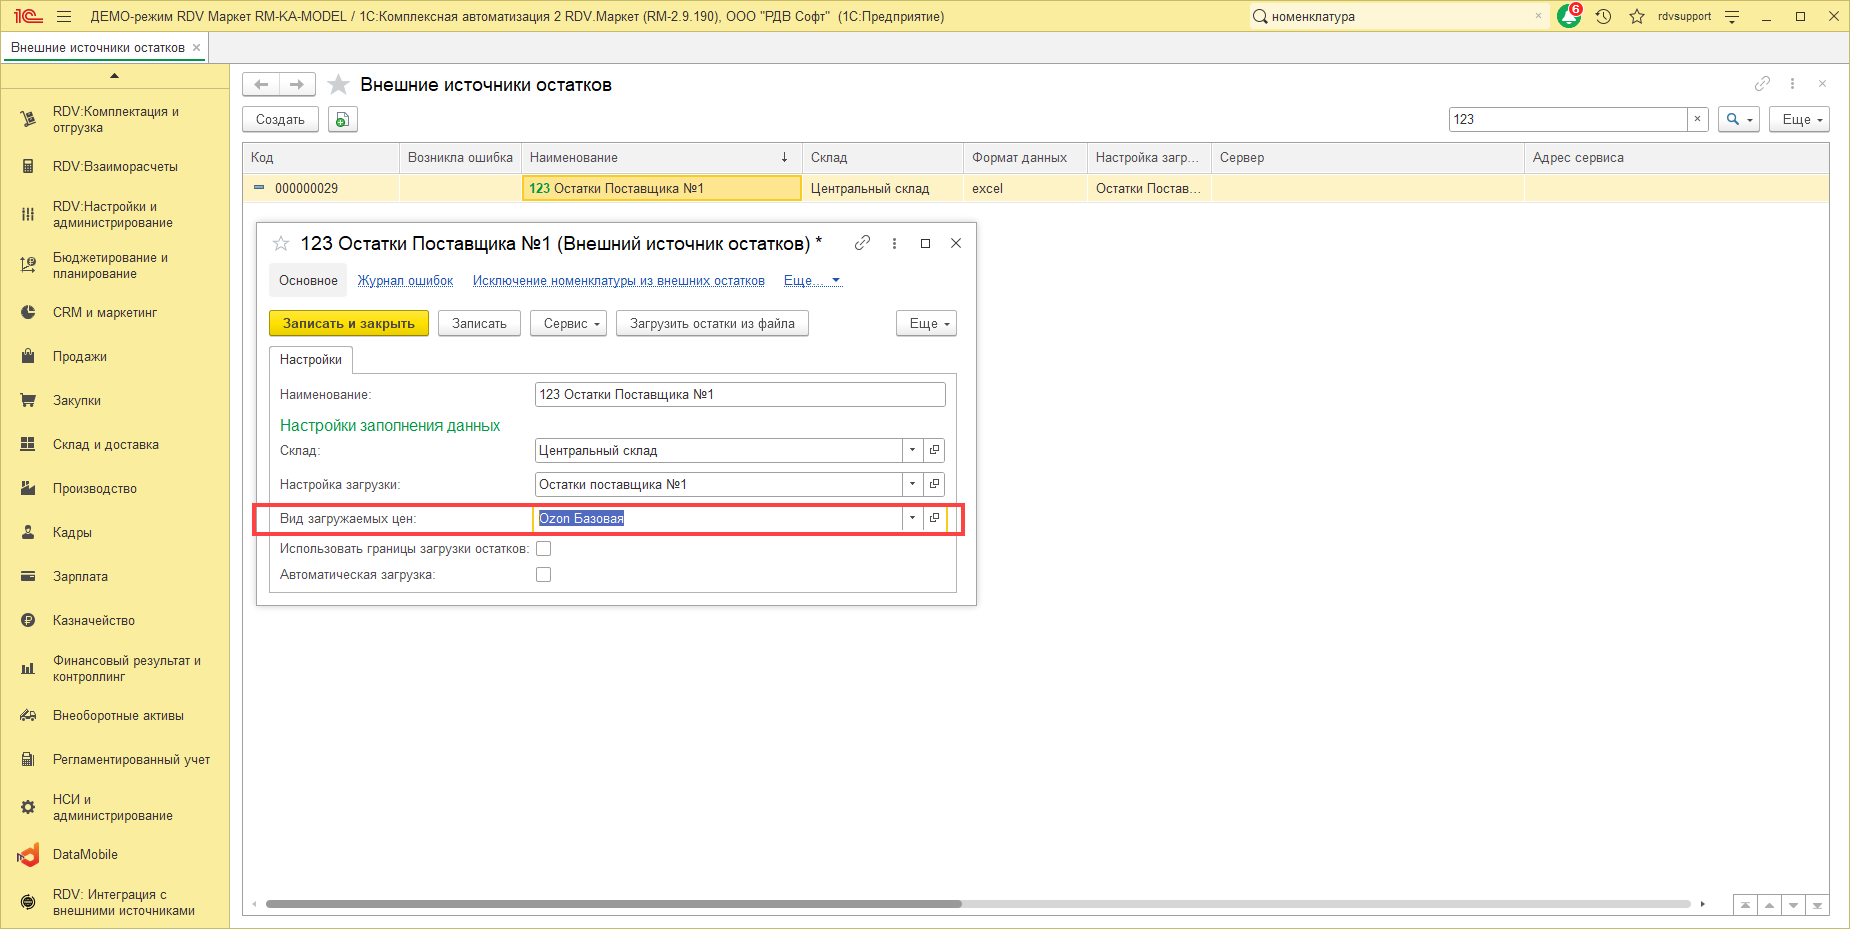Open the history clock icon
The height and width of the screenshot is (929, 1850).
click(x=1603, y=17)
